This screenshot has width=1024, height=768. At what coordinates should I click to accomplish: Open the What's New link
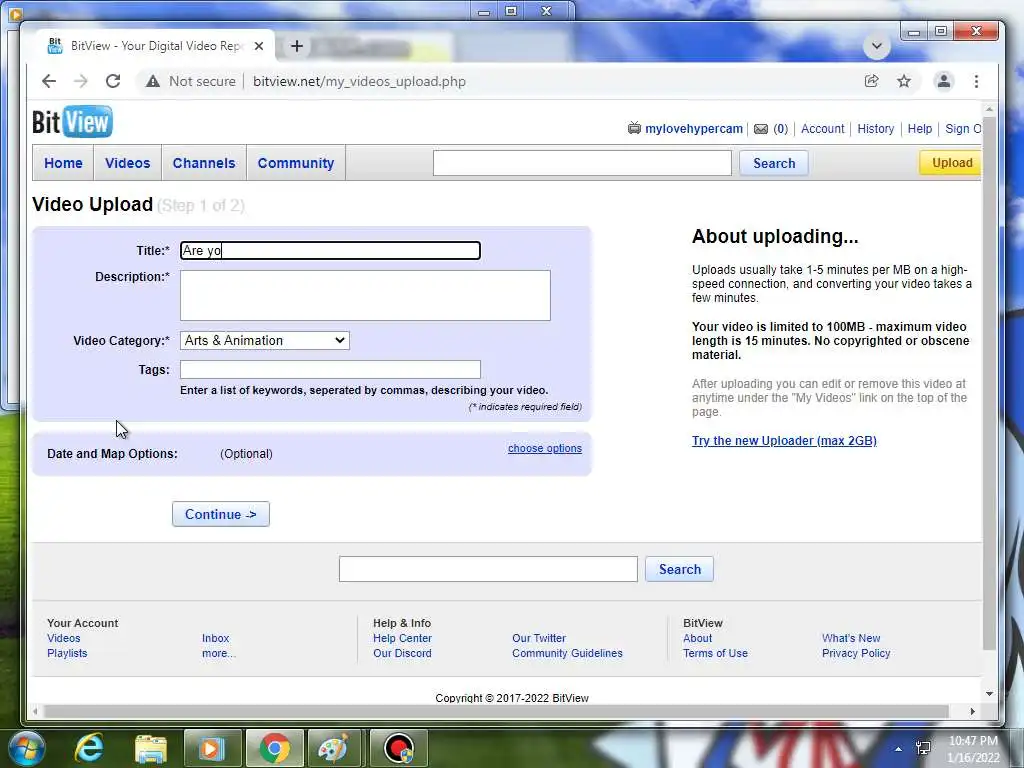coord(851,638)
